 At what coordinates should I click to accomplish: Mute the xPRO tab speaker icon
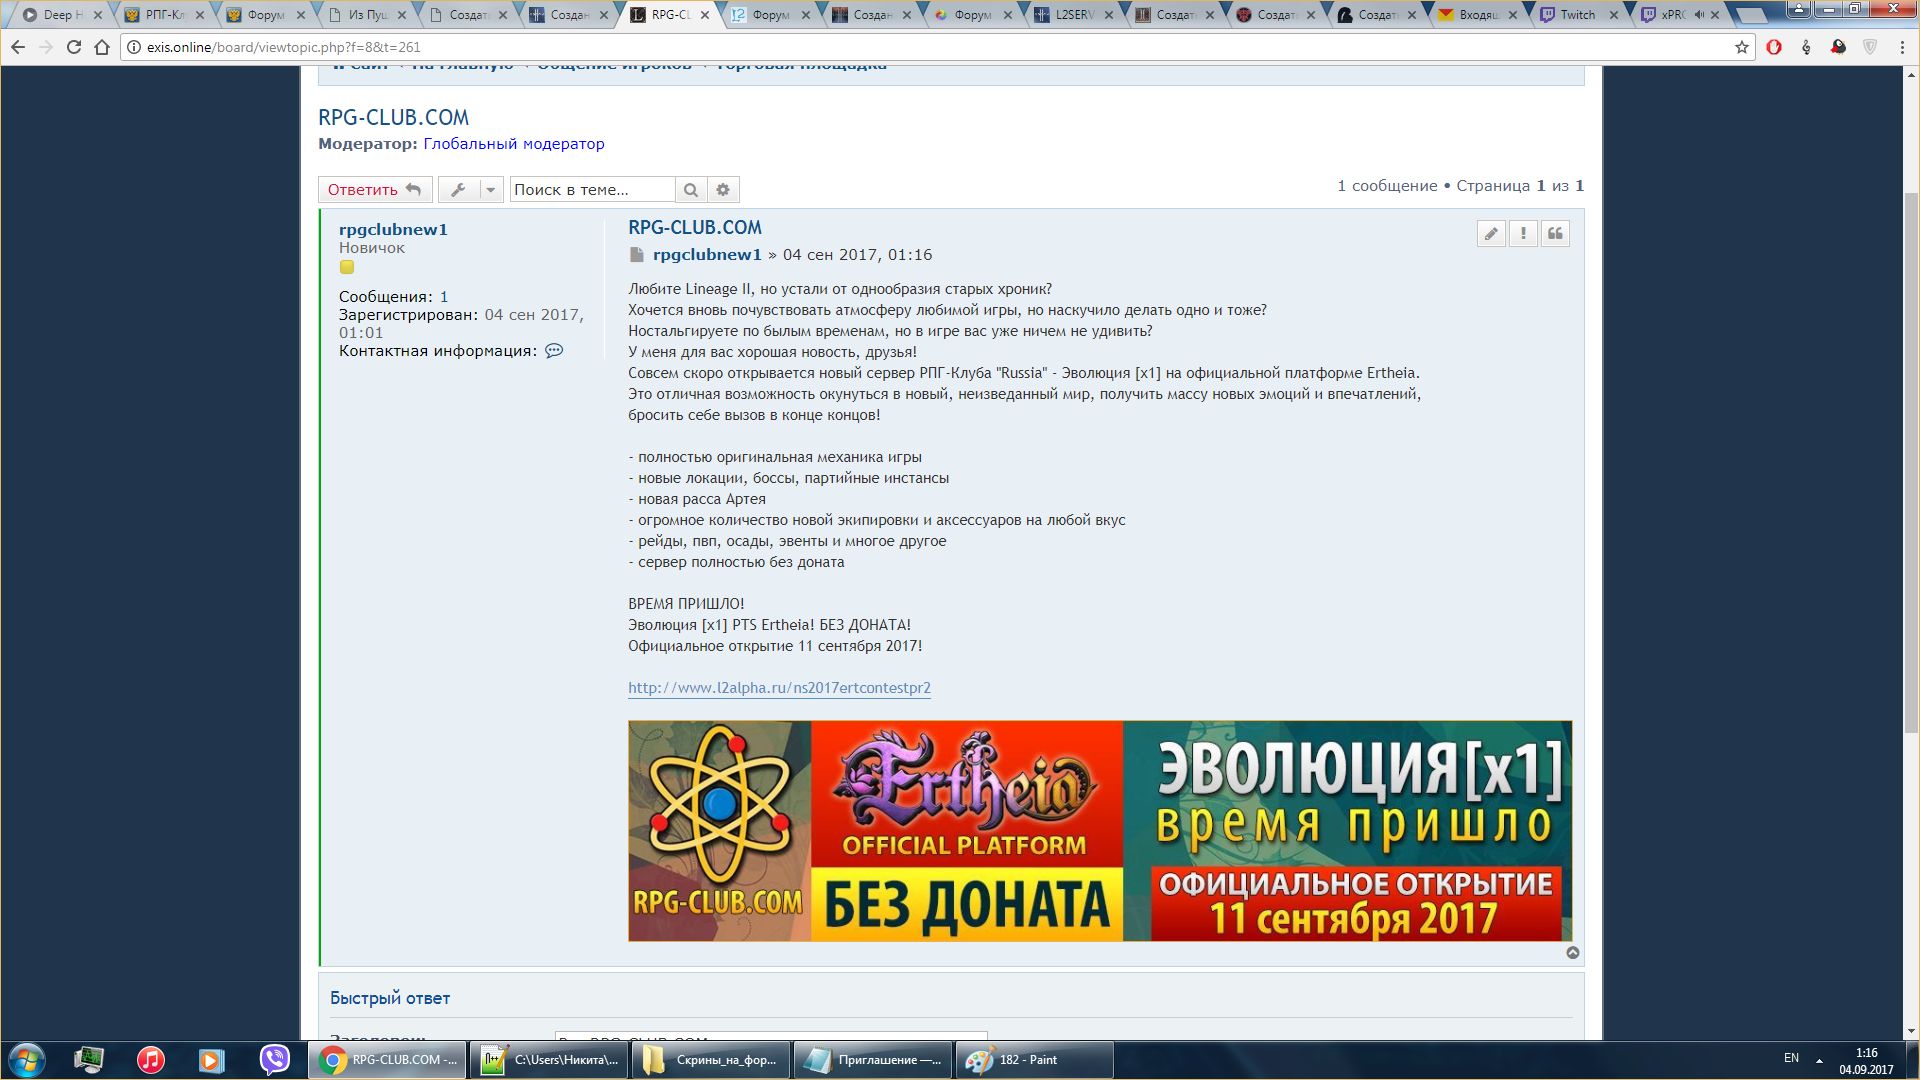pos(1699,15)
